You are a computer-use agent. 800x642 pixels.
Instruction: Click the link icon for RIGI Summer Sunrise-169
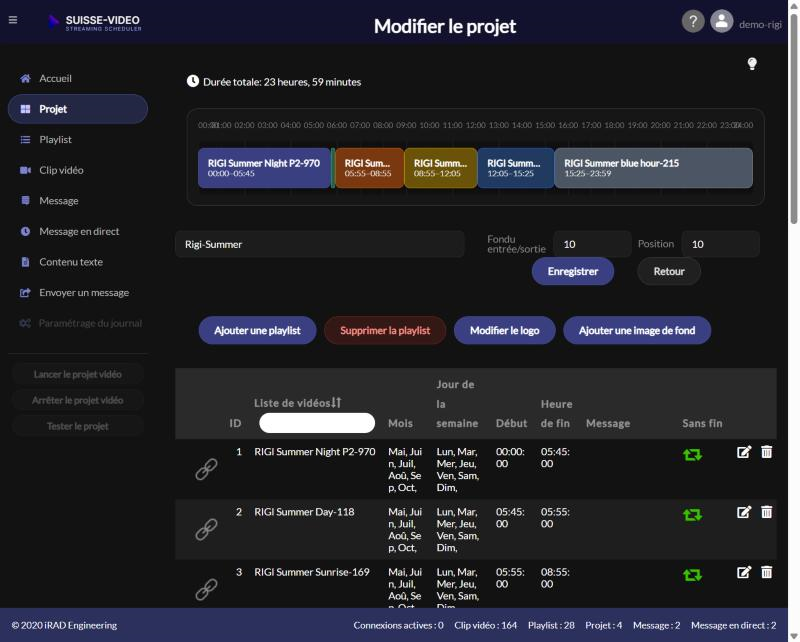pos(206,589)
